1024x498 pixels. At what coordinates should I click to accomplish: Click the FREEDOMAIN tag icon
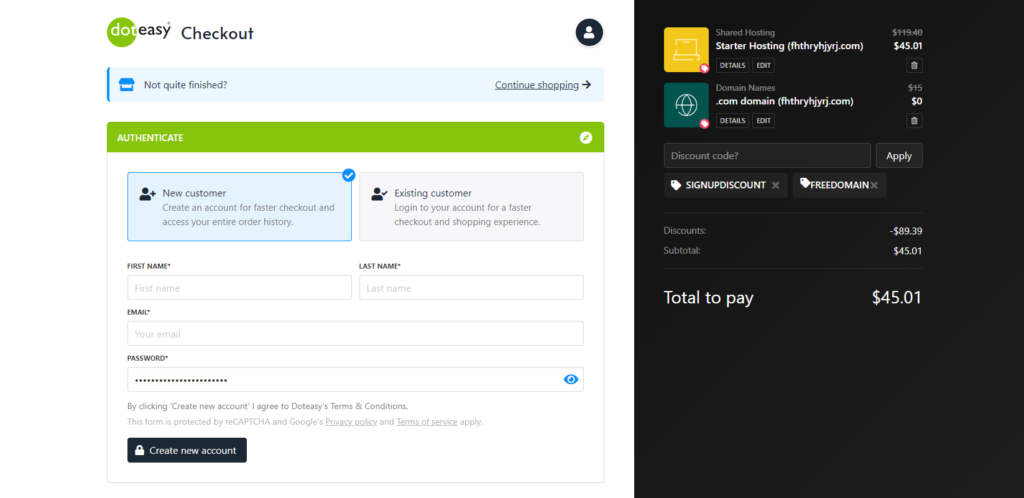pos(805,183)
